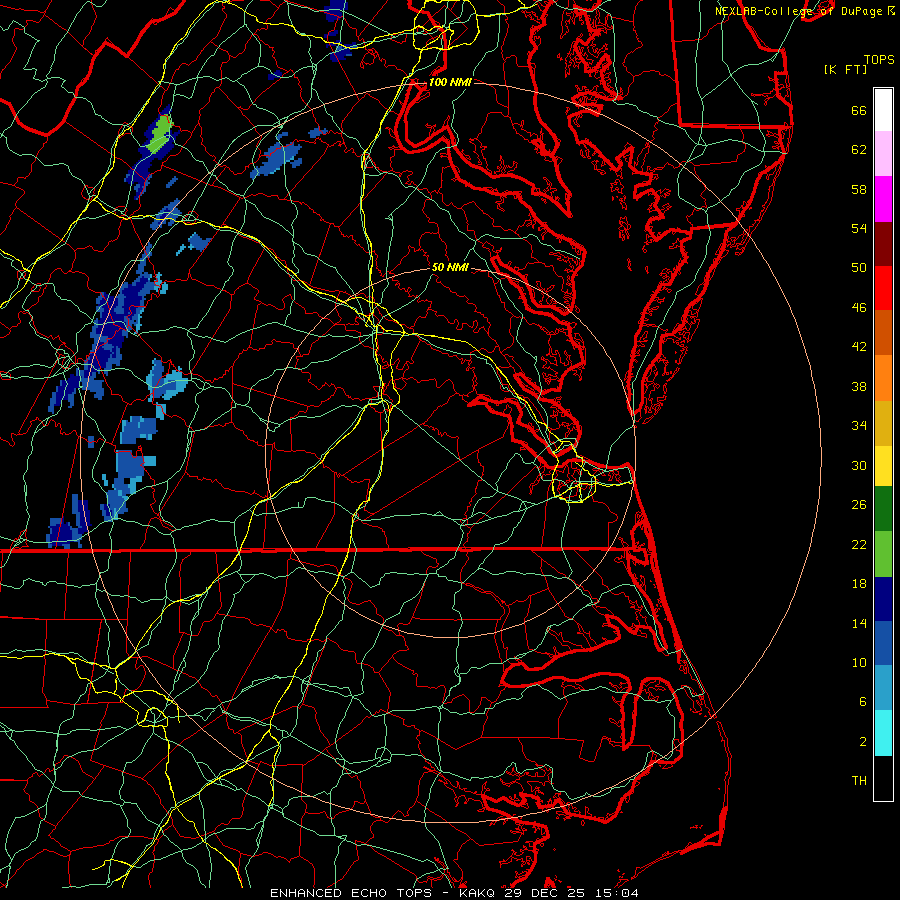Click the legend value 22
900x900 pixels.
point(859,544)
